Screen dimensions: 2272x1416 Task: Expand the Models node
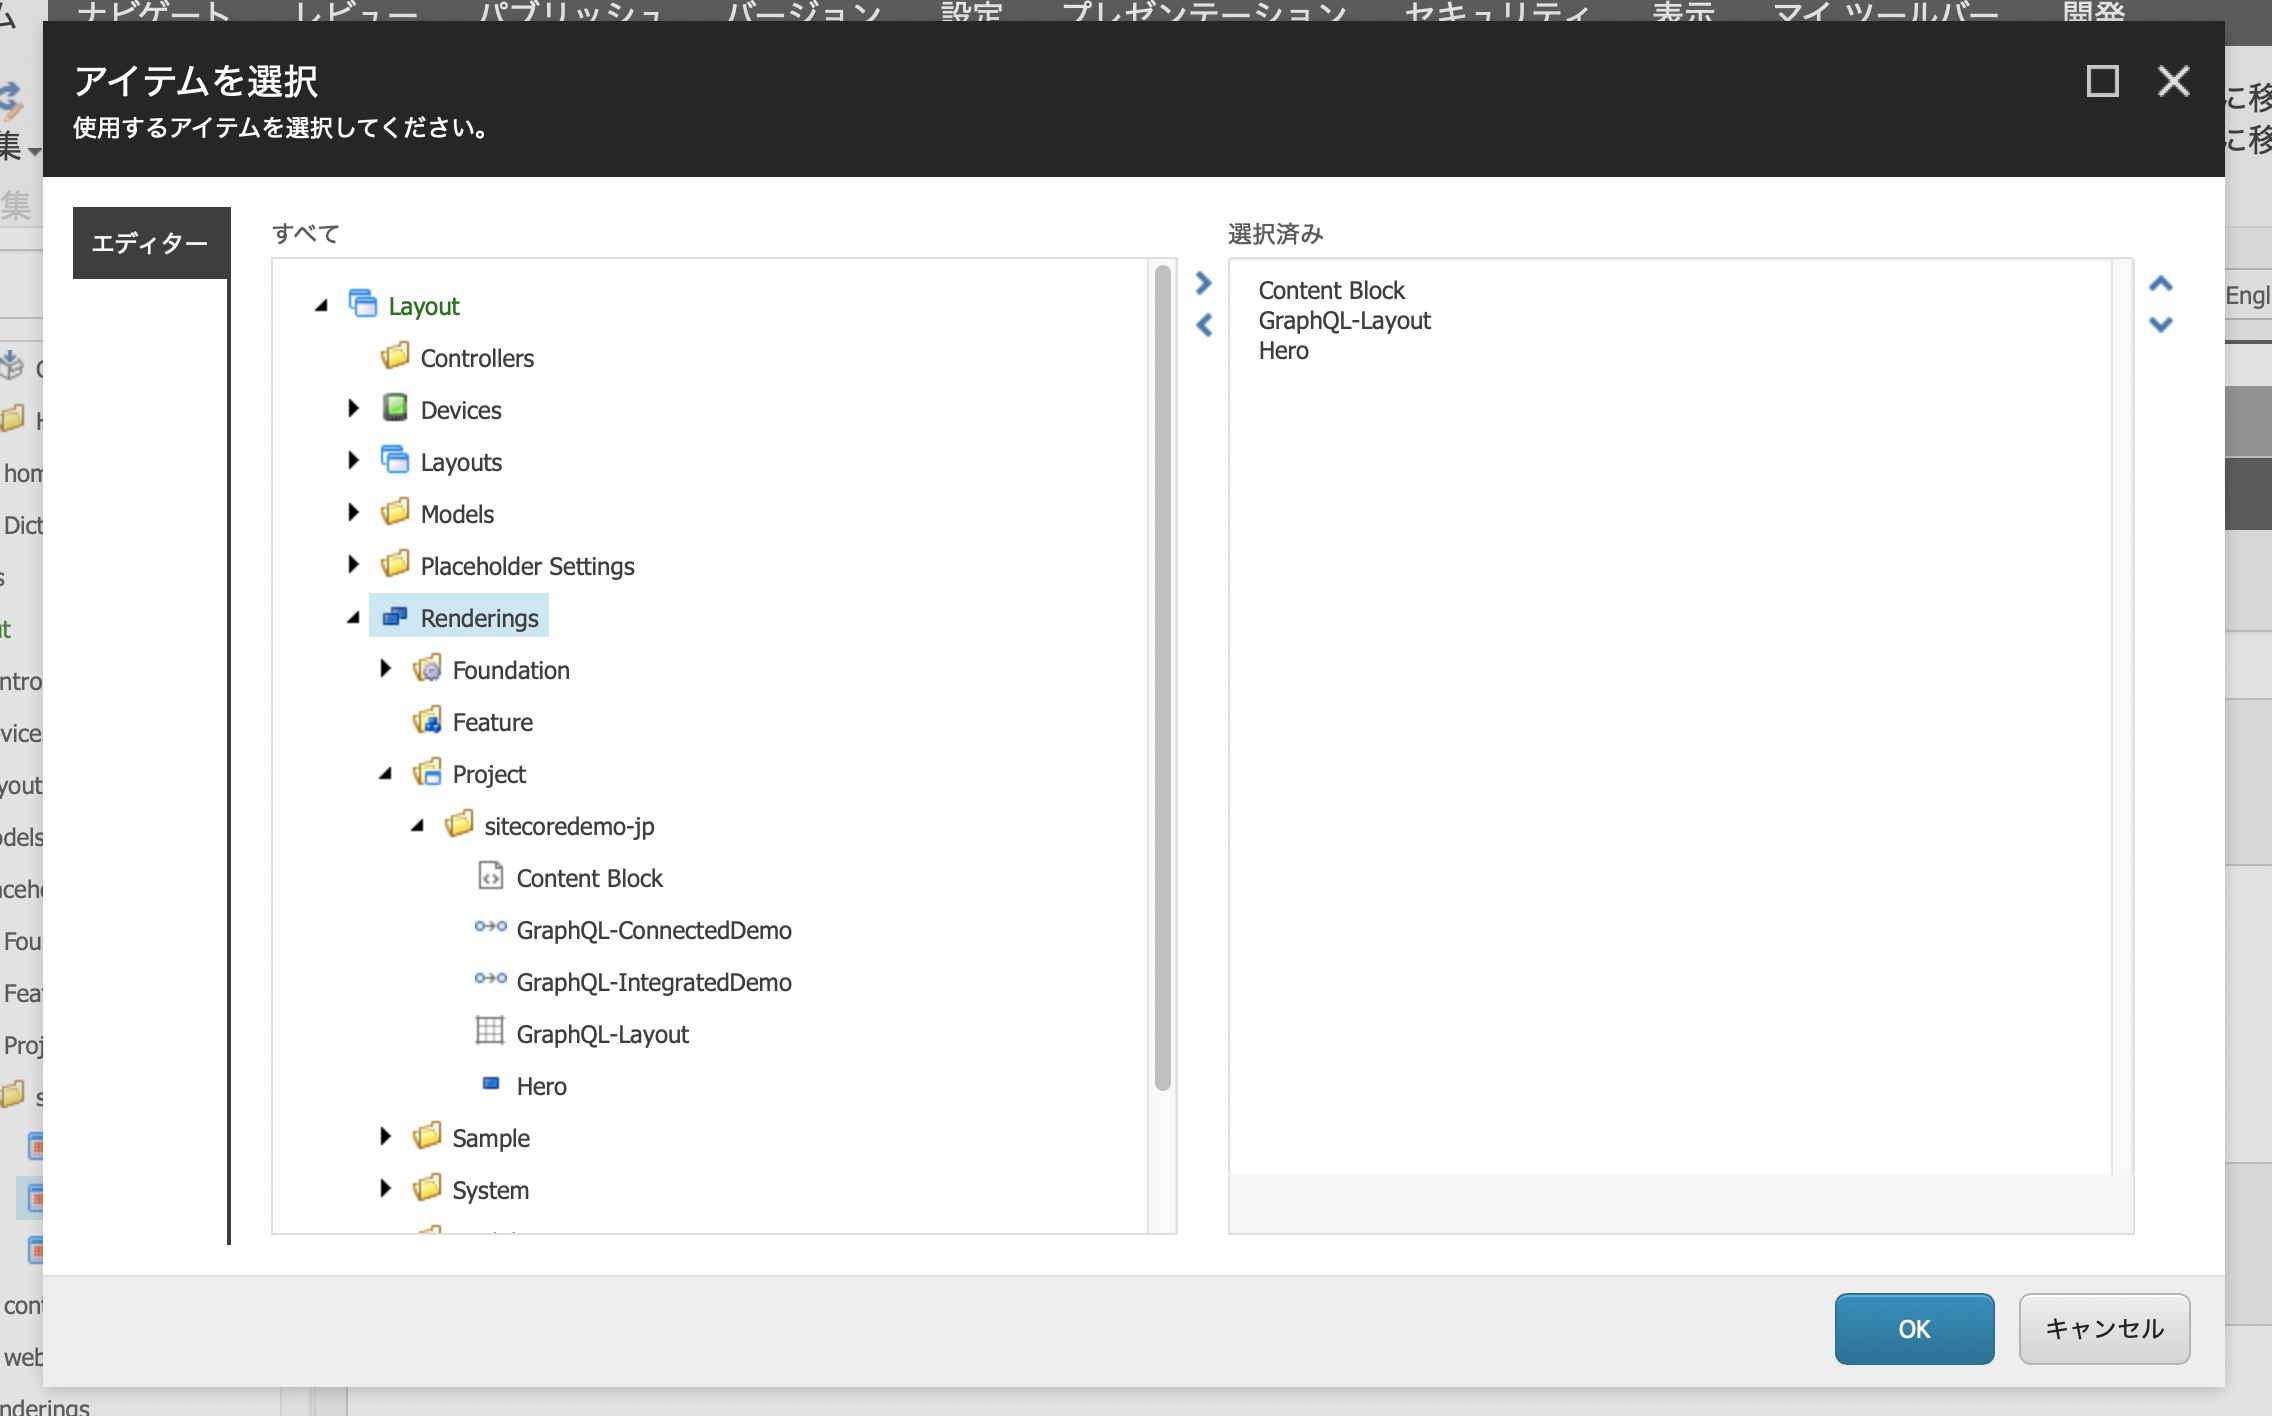353,512
